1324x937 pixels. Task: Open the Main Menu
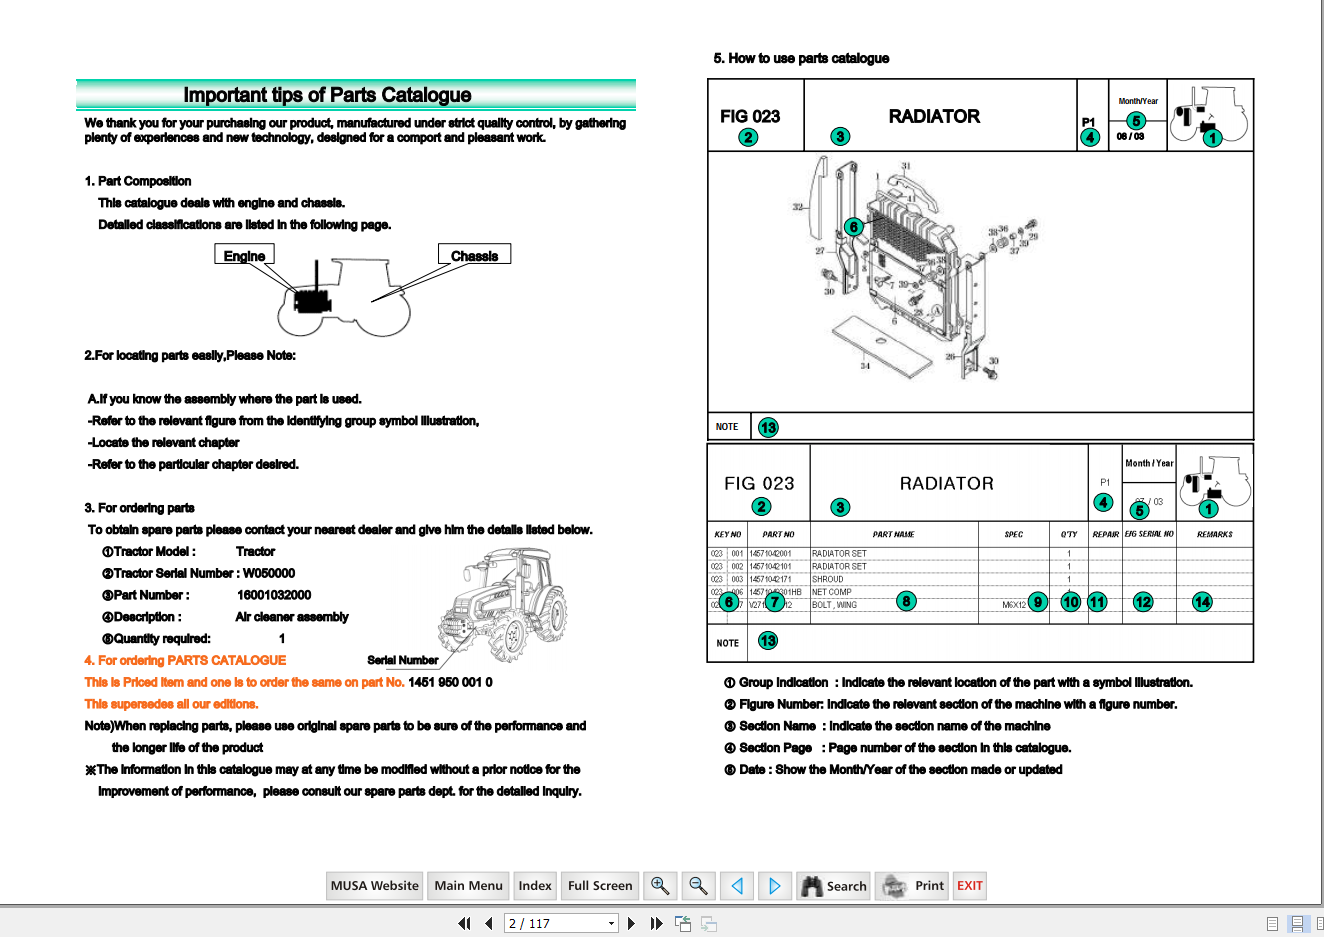[468, 886]
